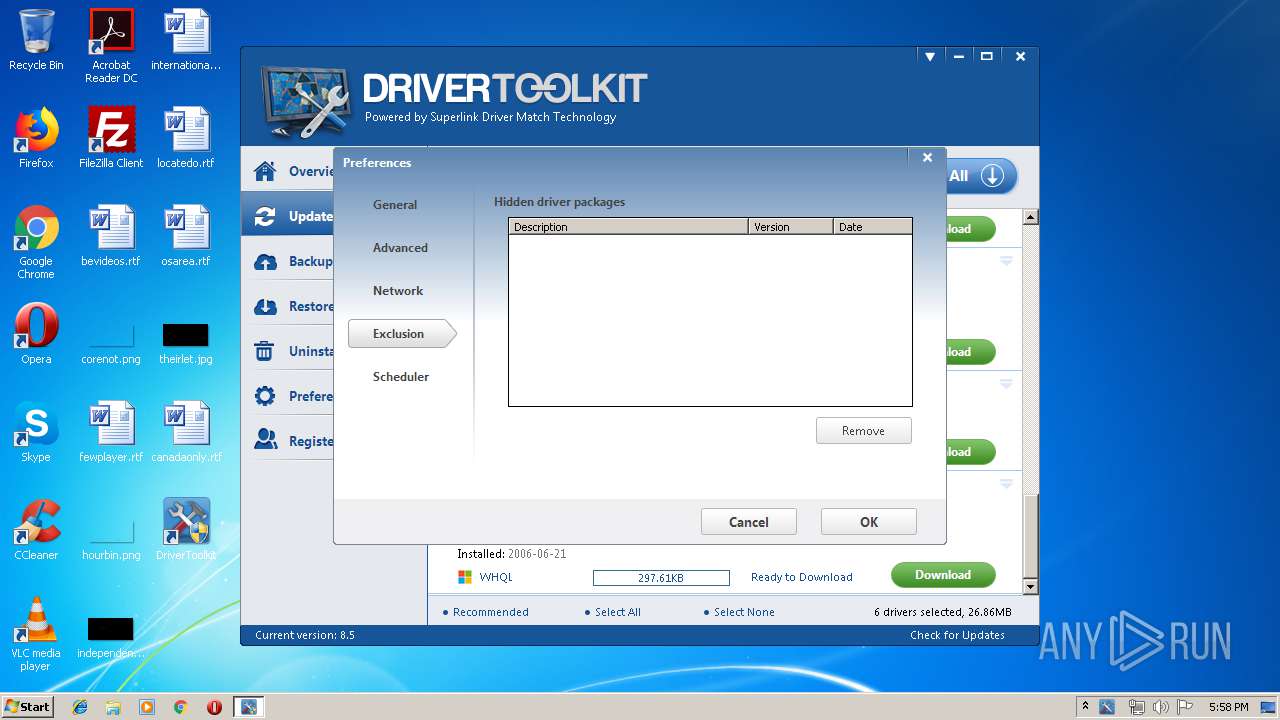
Task: Open FileZilla Client desktop shortcut
Action: click(111, 138)
